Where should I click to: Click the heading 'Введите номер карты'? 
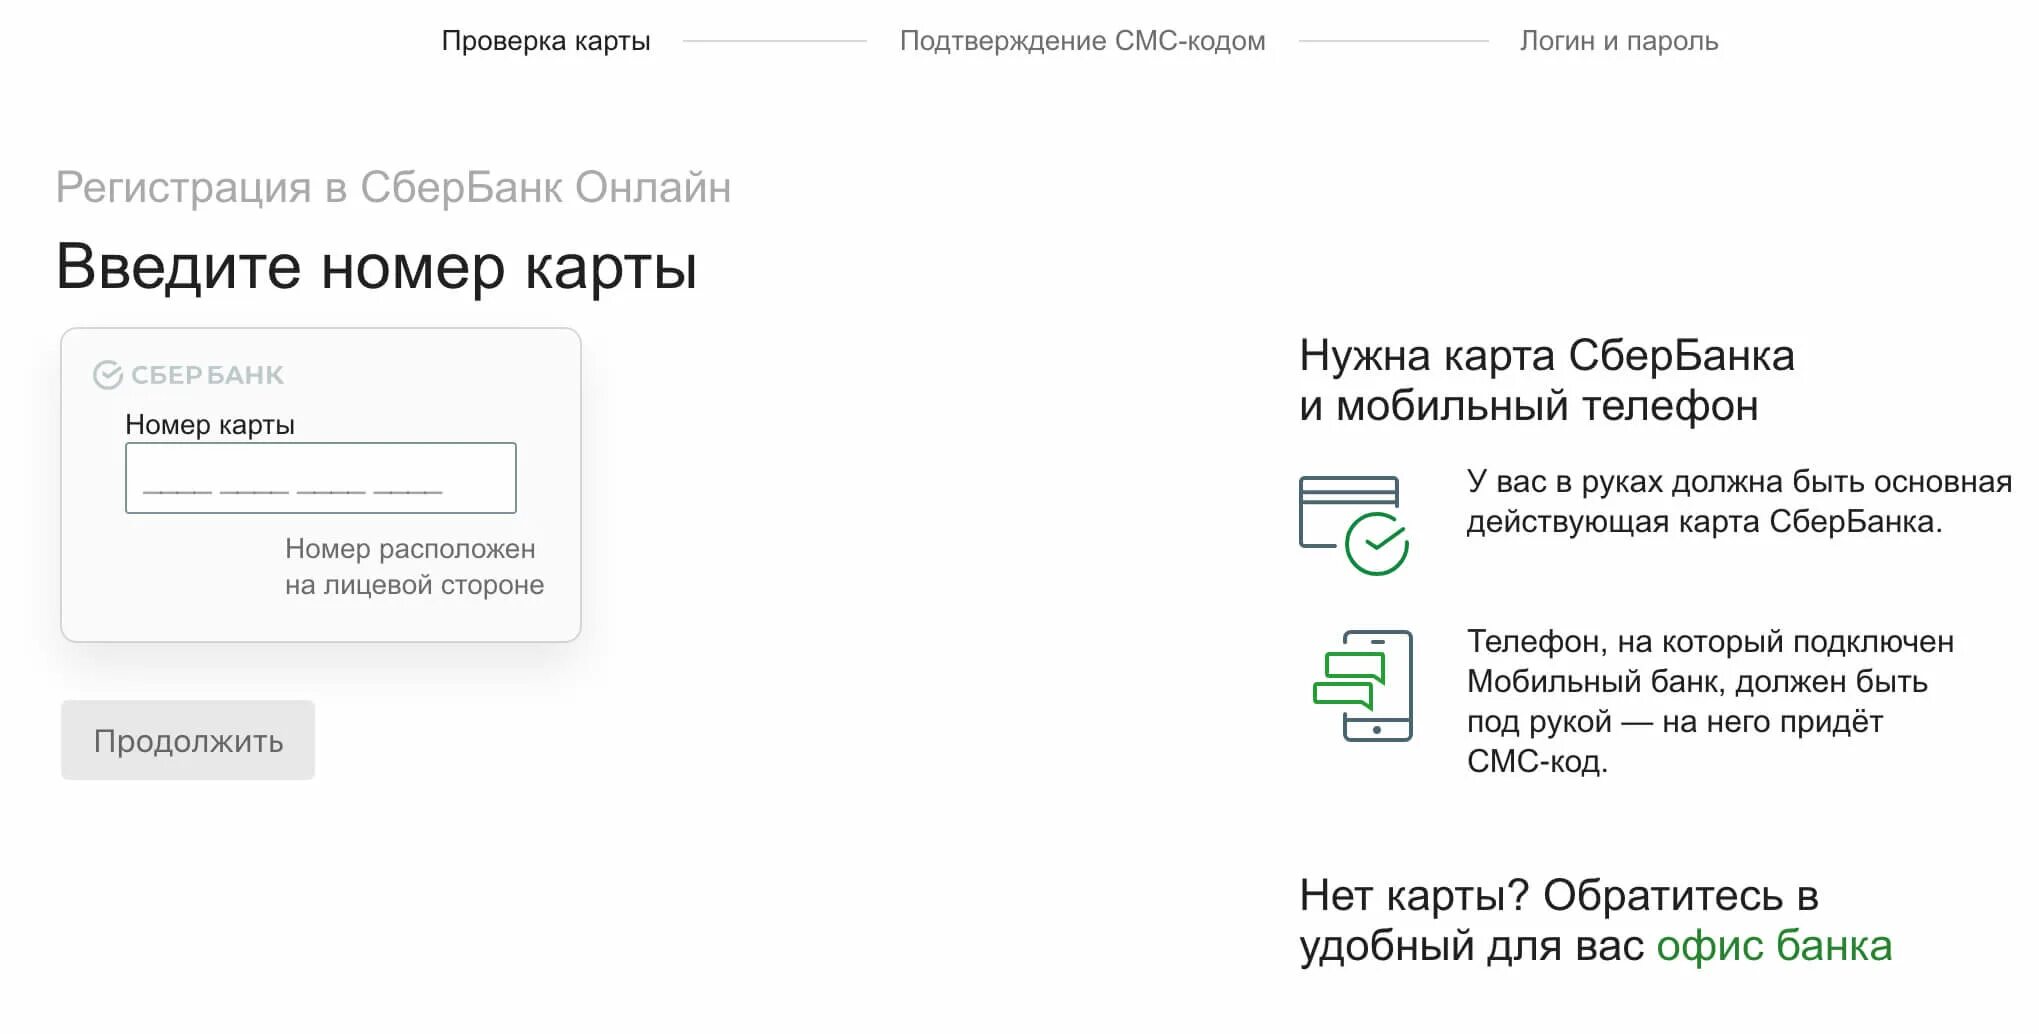(376, 267)
